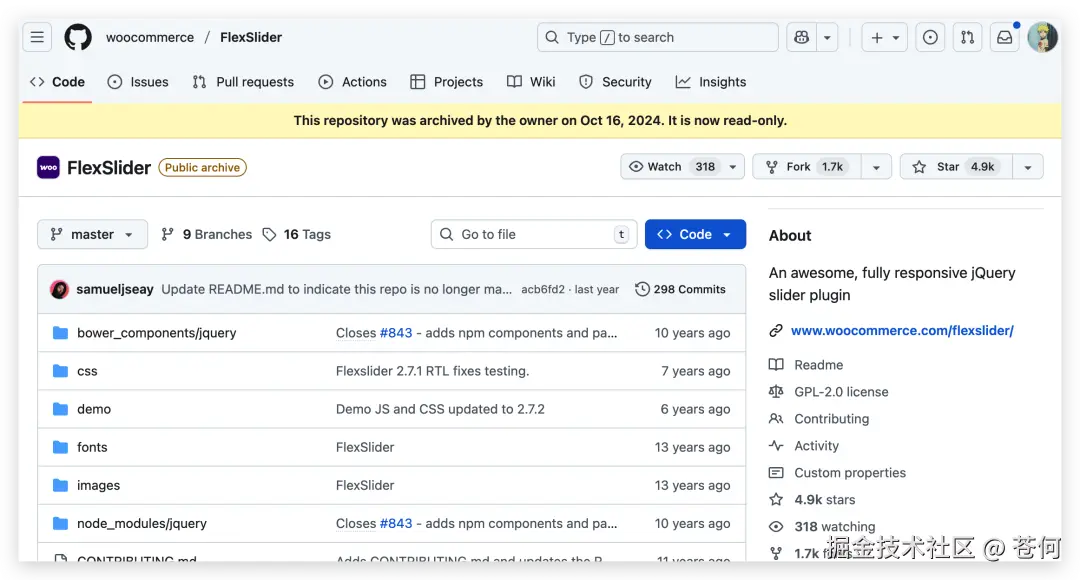This screenshot has width=1080, height=580.
Task: Open the 298 Commits history
Action: pos(680,289)
